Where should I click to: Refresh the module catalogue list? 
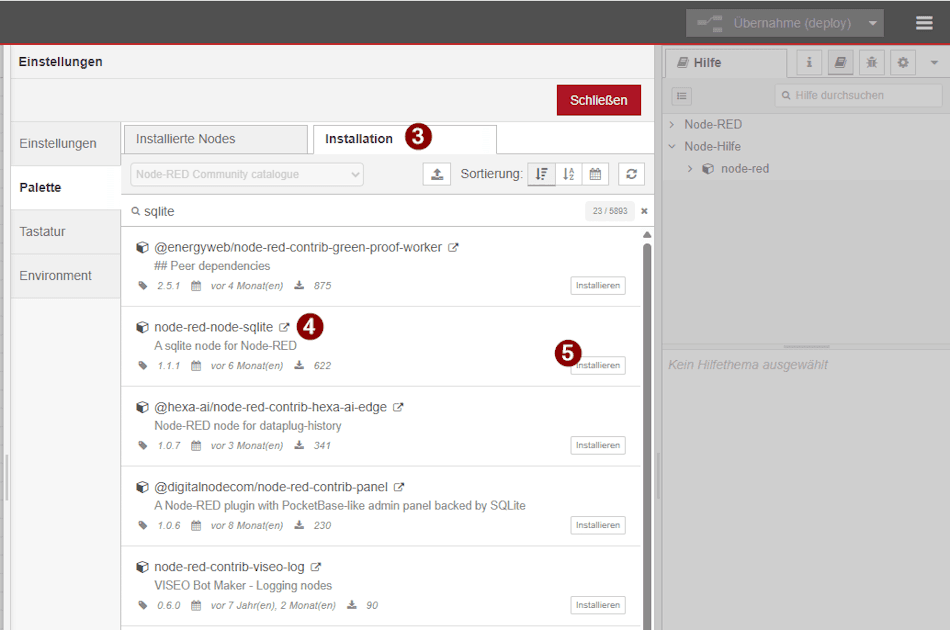click(x=631, y=173)
